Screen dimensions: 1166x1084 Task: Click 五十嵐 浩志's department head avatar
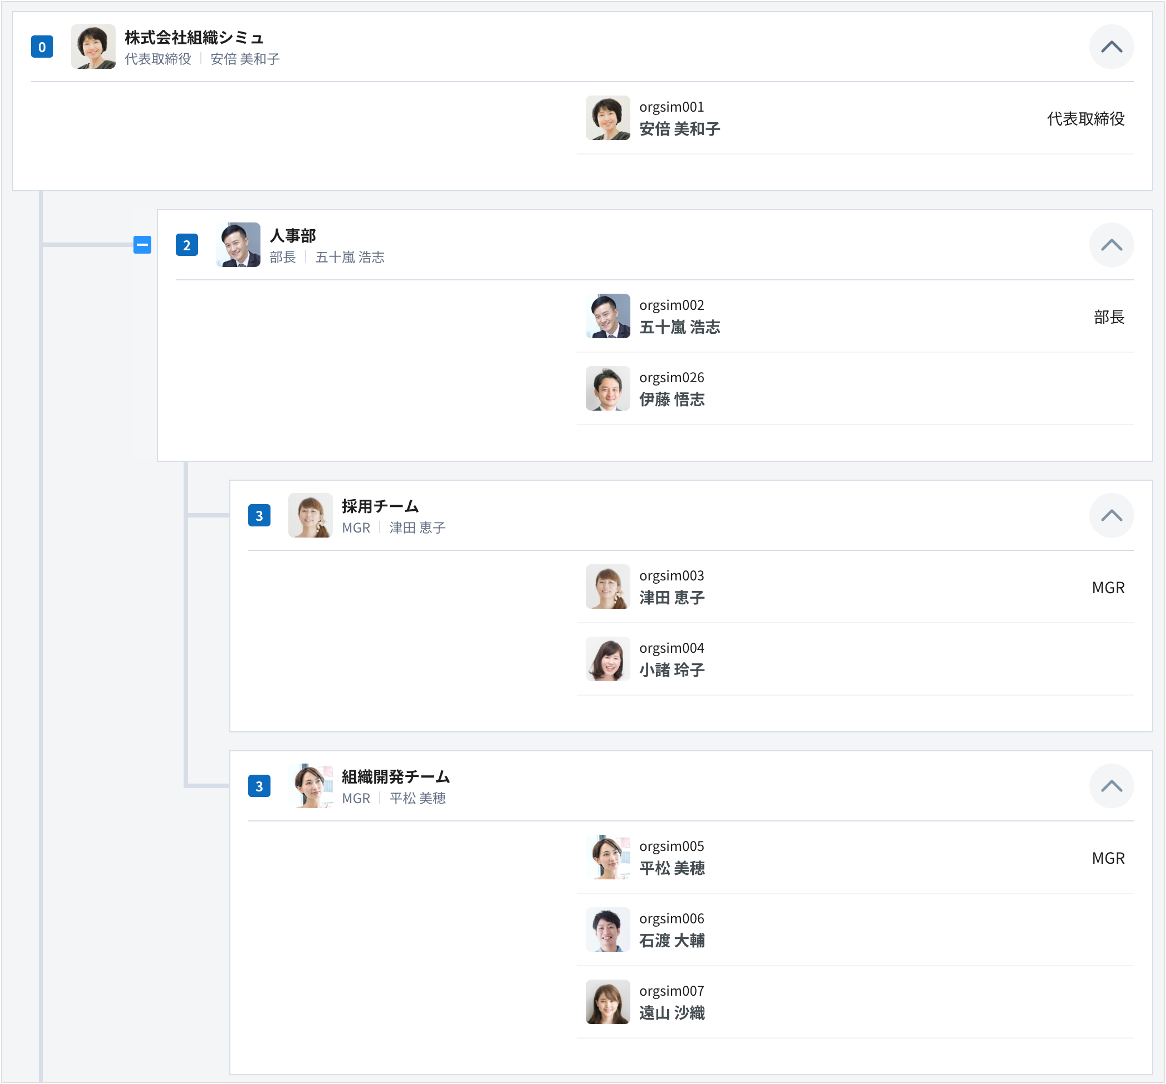[x=238, y=244]
